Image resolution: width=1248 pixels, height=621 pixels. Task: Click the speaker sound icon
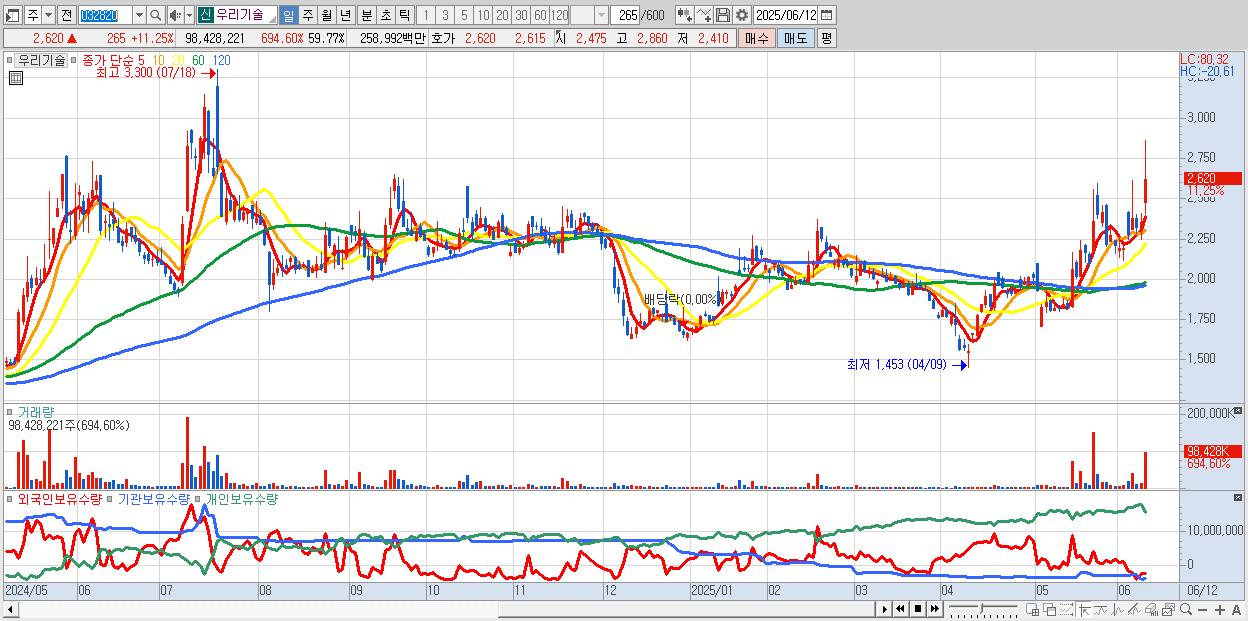(x=175, y=15)
